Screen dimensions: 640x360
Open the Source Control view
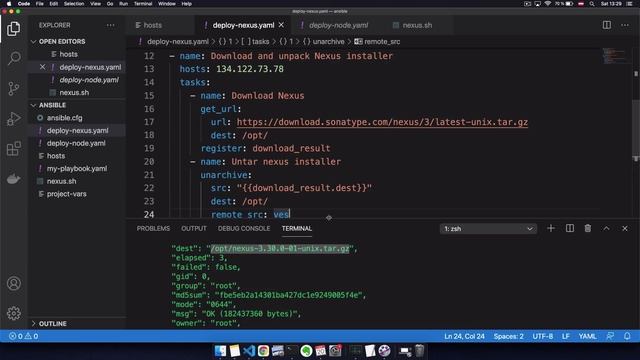point(13,88)
